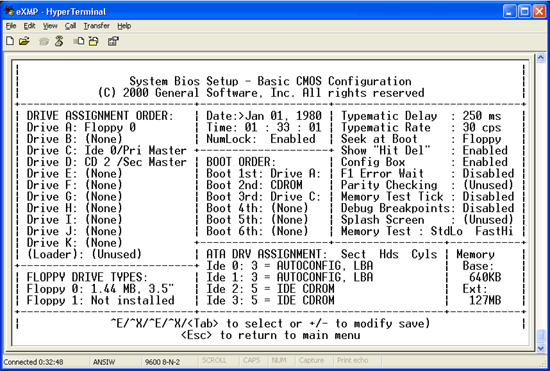Close the HyperTerminal window
This screenshot has width=550, height=371.
(539, 12)
